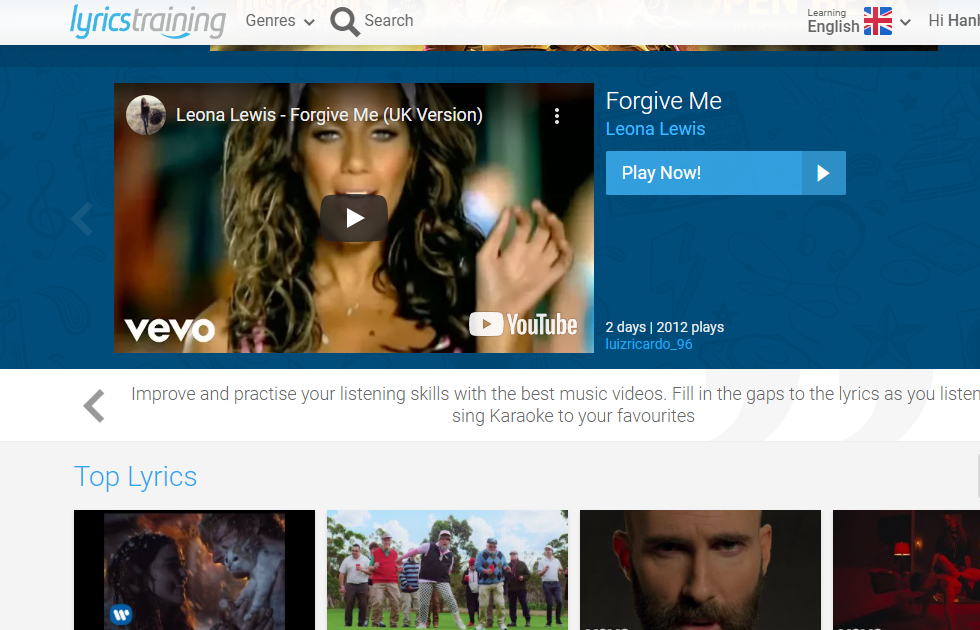Click the left arrow beside the description text
Viewport: 980px width, 630px height.
93,405
